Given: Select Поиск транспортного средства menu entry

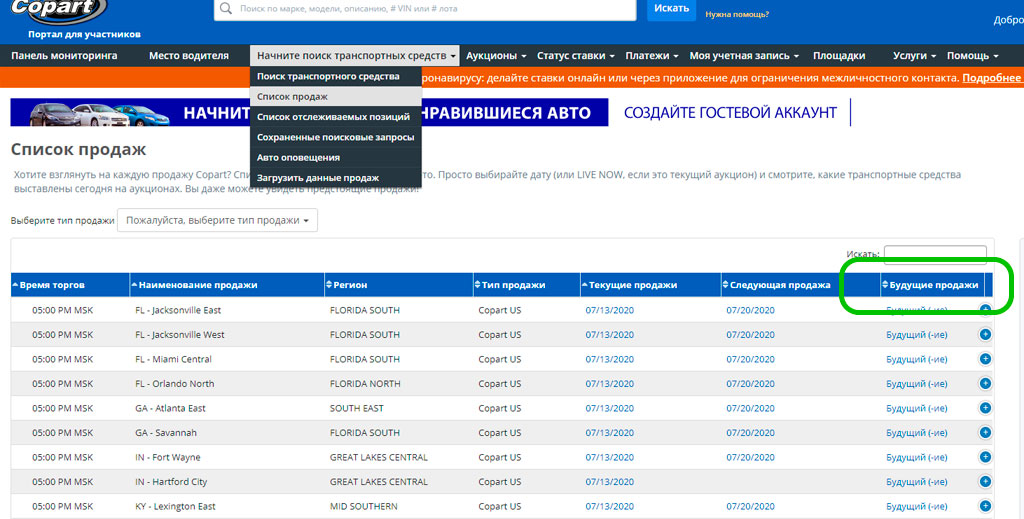Looking at the screenshot, I should click(336, 76).
